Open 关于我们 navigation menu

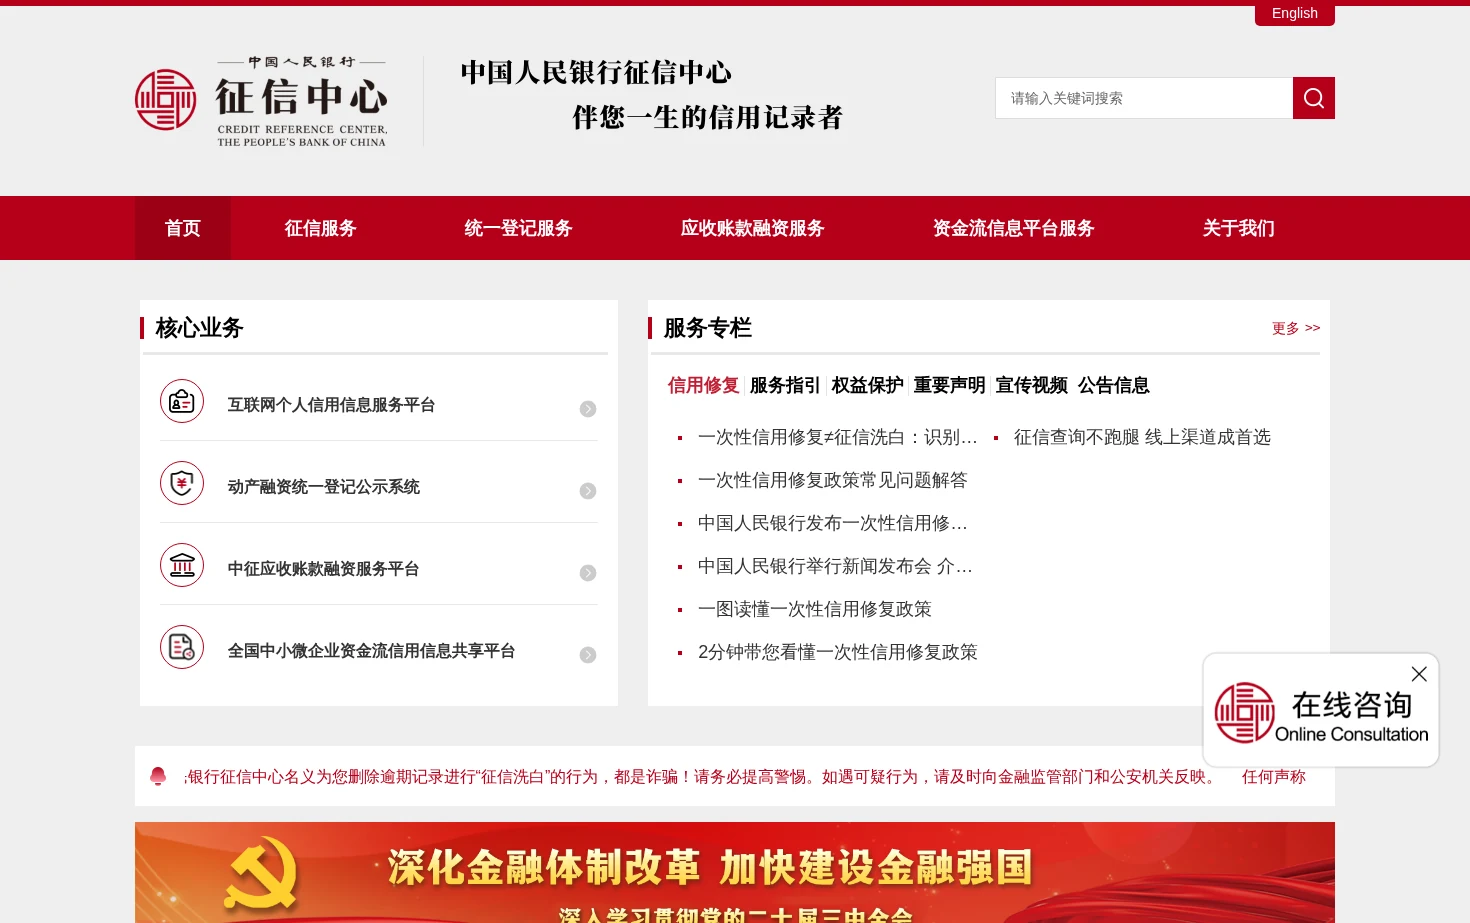(x=1239, y=228)
